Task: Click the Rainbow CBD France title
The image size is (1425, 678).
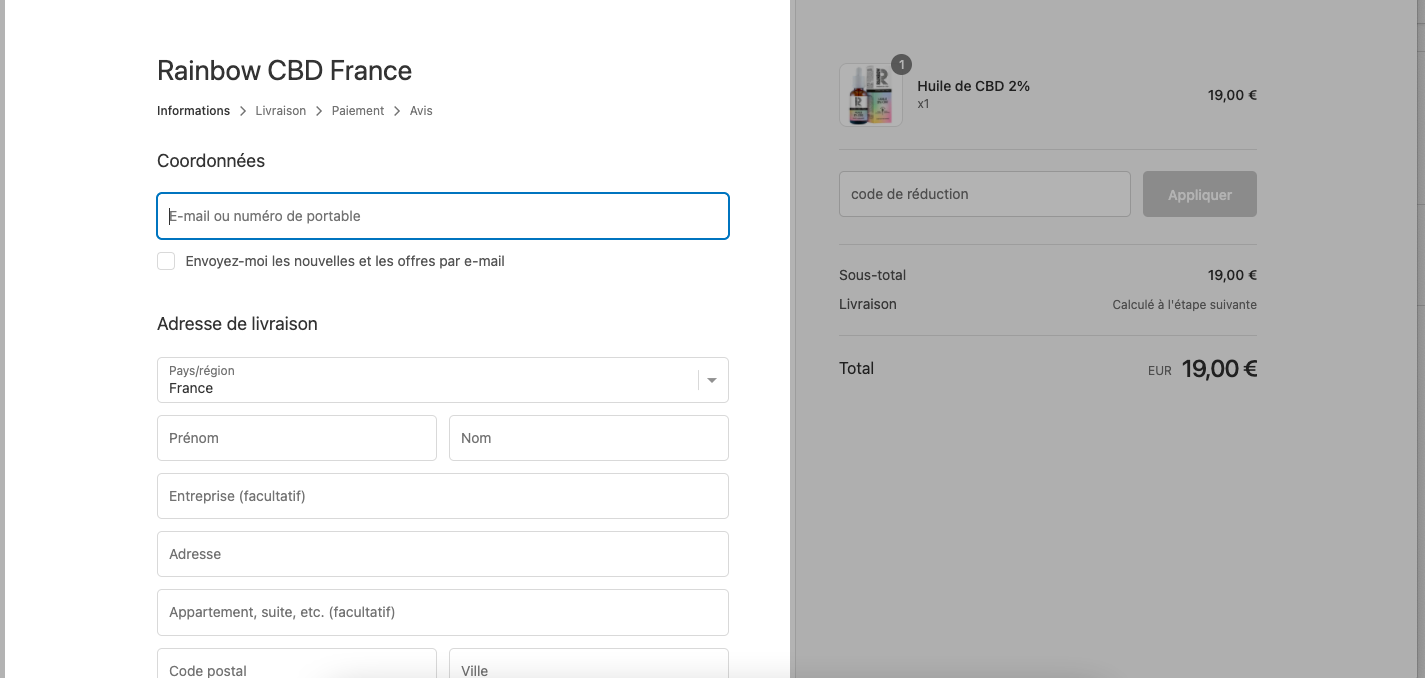Action: tap(285, 71)
